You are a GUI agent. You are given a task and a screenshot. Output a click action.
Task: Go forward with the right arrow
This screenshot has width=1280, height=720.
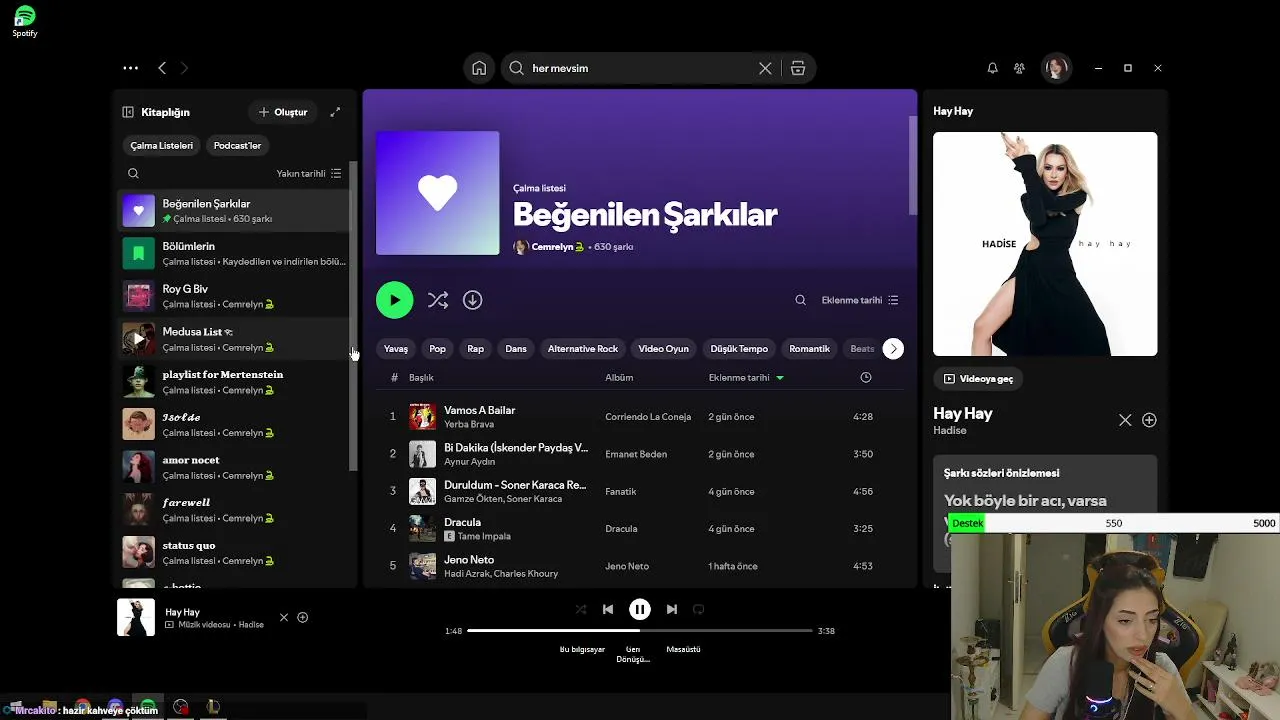coord(184,68)
